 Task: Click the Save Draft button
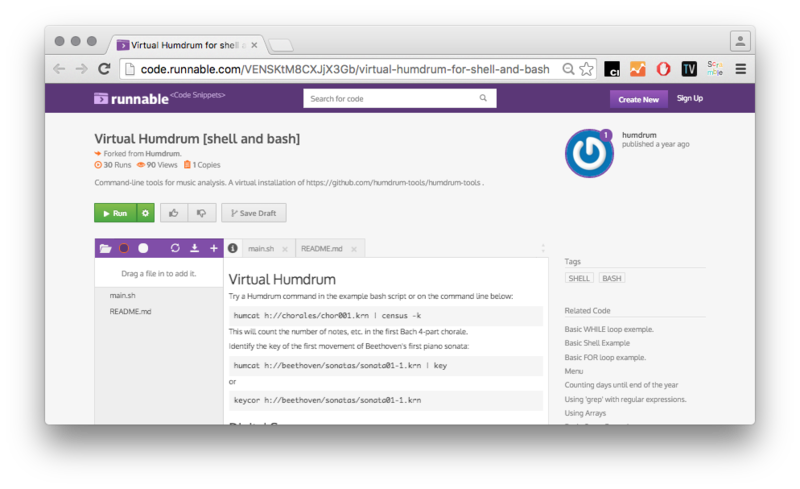click(x=254, y=213)
